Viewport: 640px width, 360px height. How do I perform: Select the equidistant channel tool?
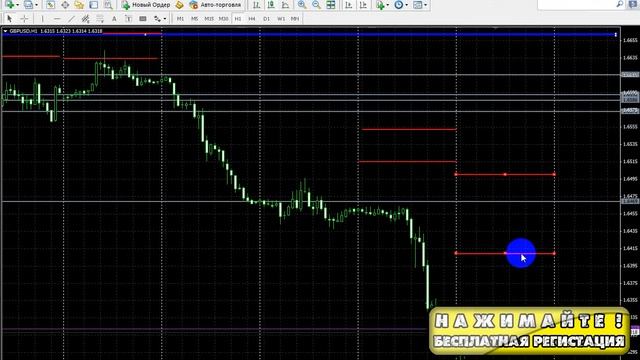click(x=85, y=19)
